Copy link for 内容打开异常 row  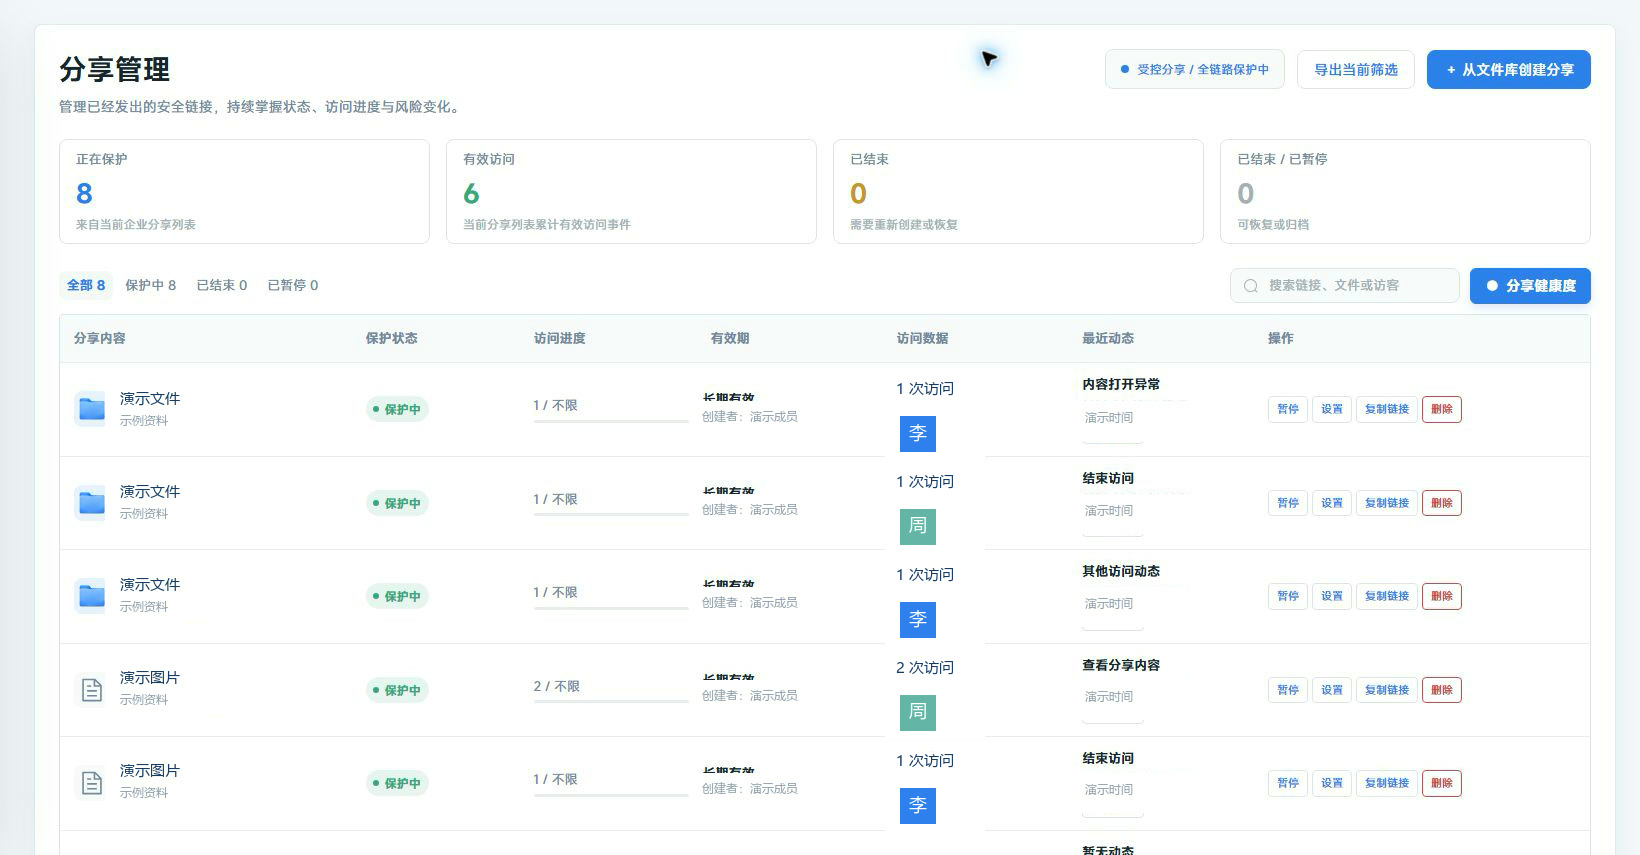pyautogui.click(x=1387, y=409)
